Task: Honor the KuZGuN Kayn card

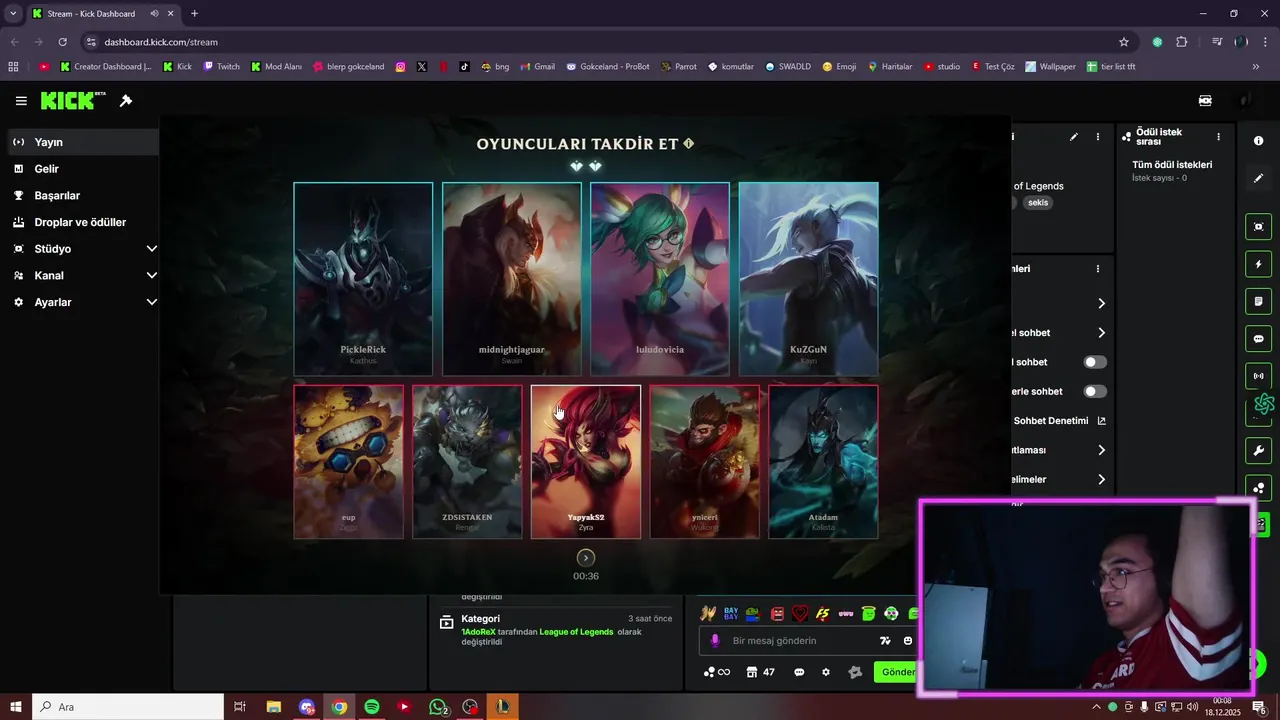Action: (x=809, y=279)
